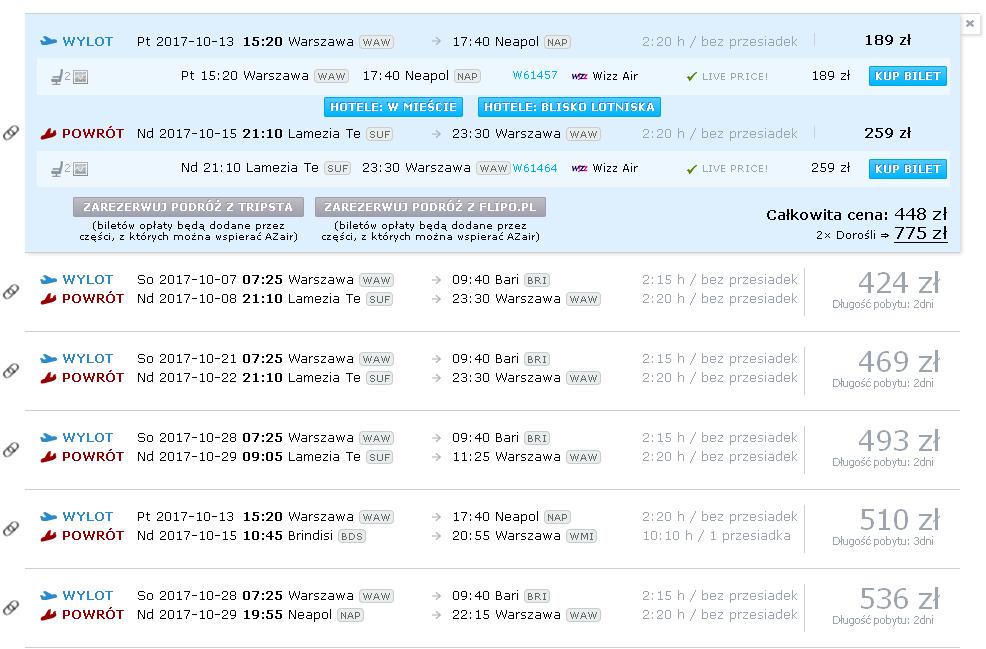Collapse the 259 zł return flight header
This screenshot has height=649, width=986.
492,133
